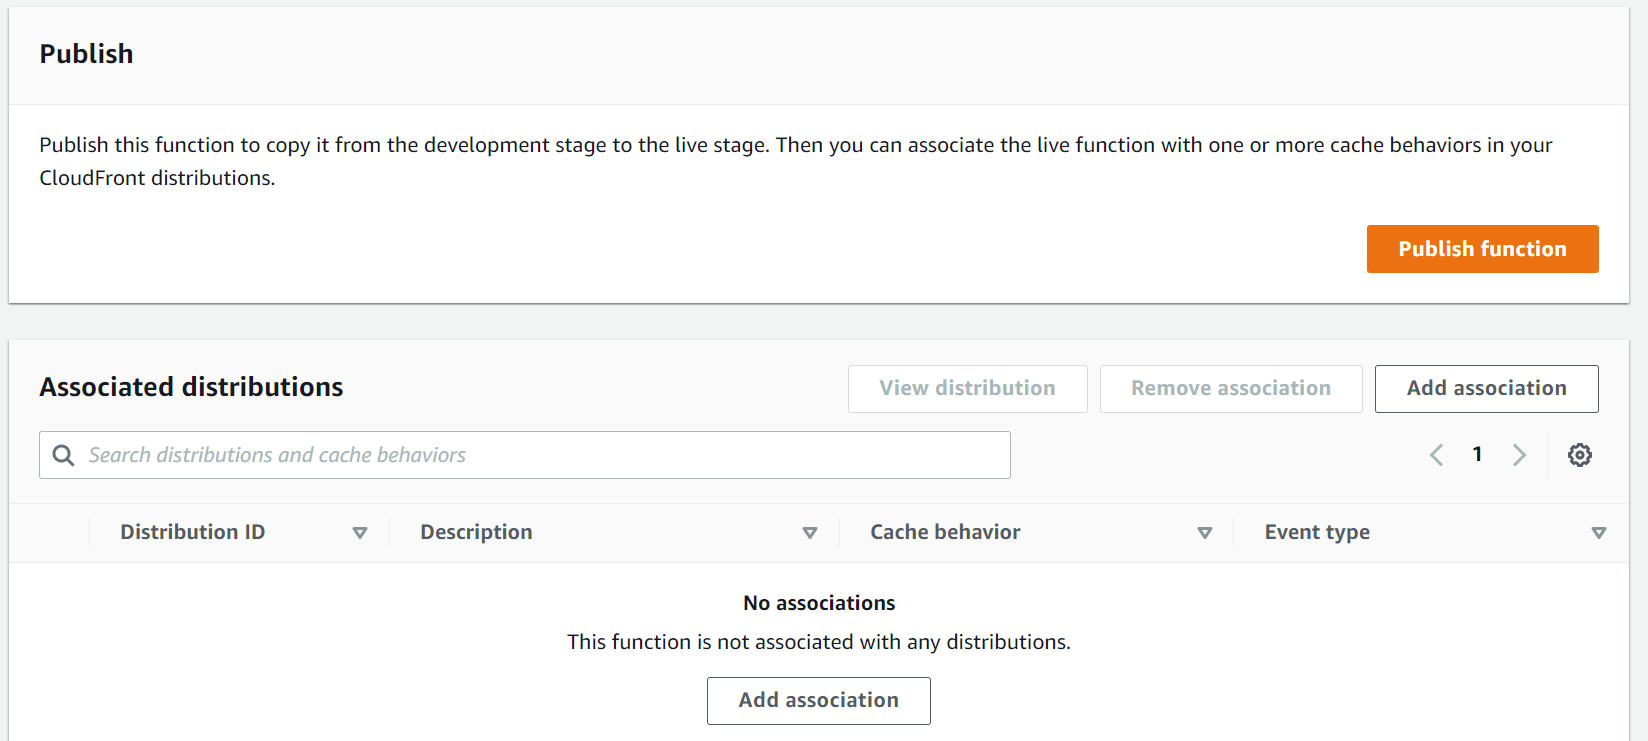The height and width of the screenshot is (741, 1648).
Task: Select page number 1 in the pagination
Action: 1477,455
